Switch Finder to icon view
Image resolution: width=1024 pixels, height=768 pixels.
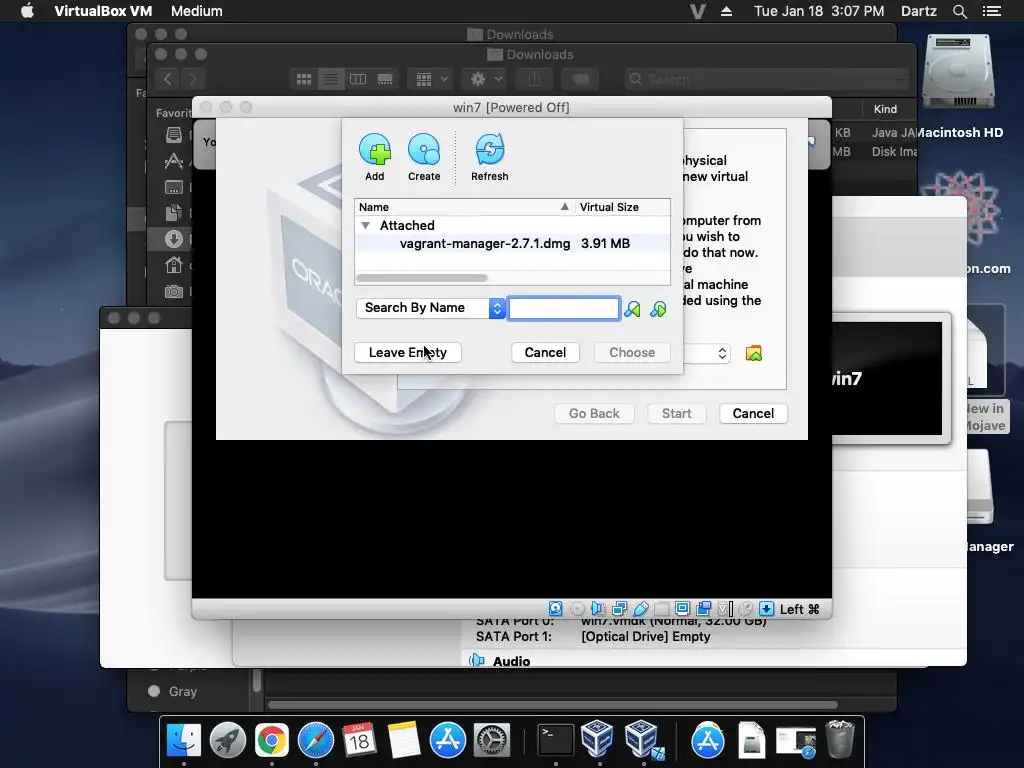[x=304, y=79]
